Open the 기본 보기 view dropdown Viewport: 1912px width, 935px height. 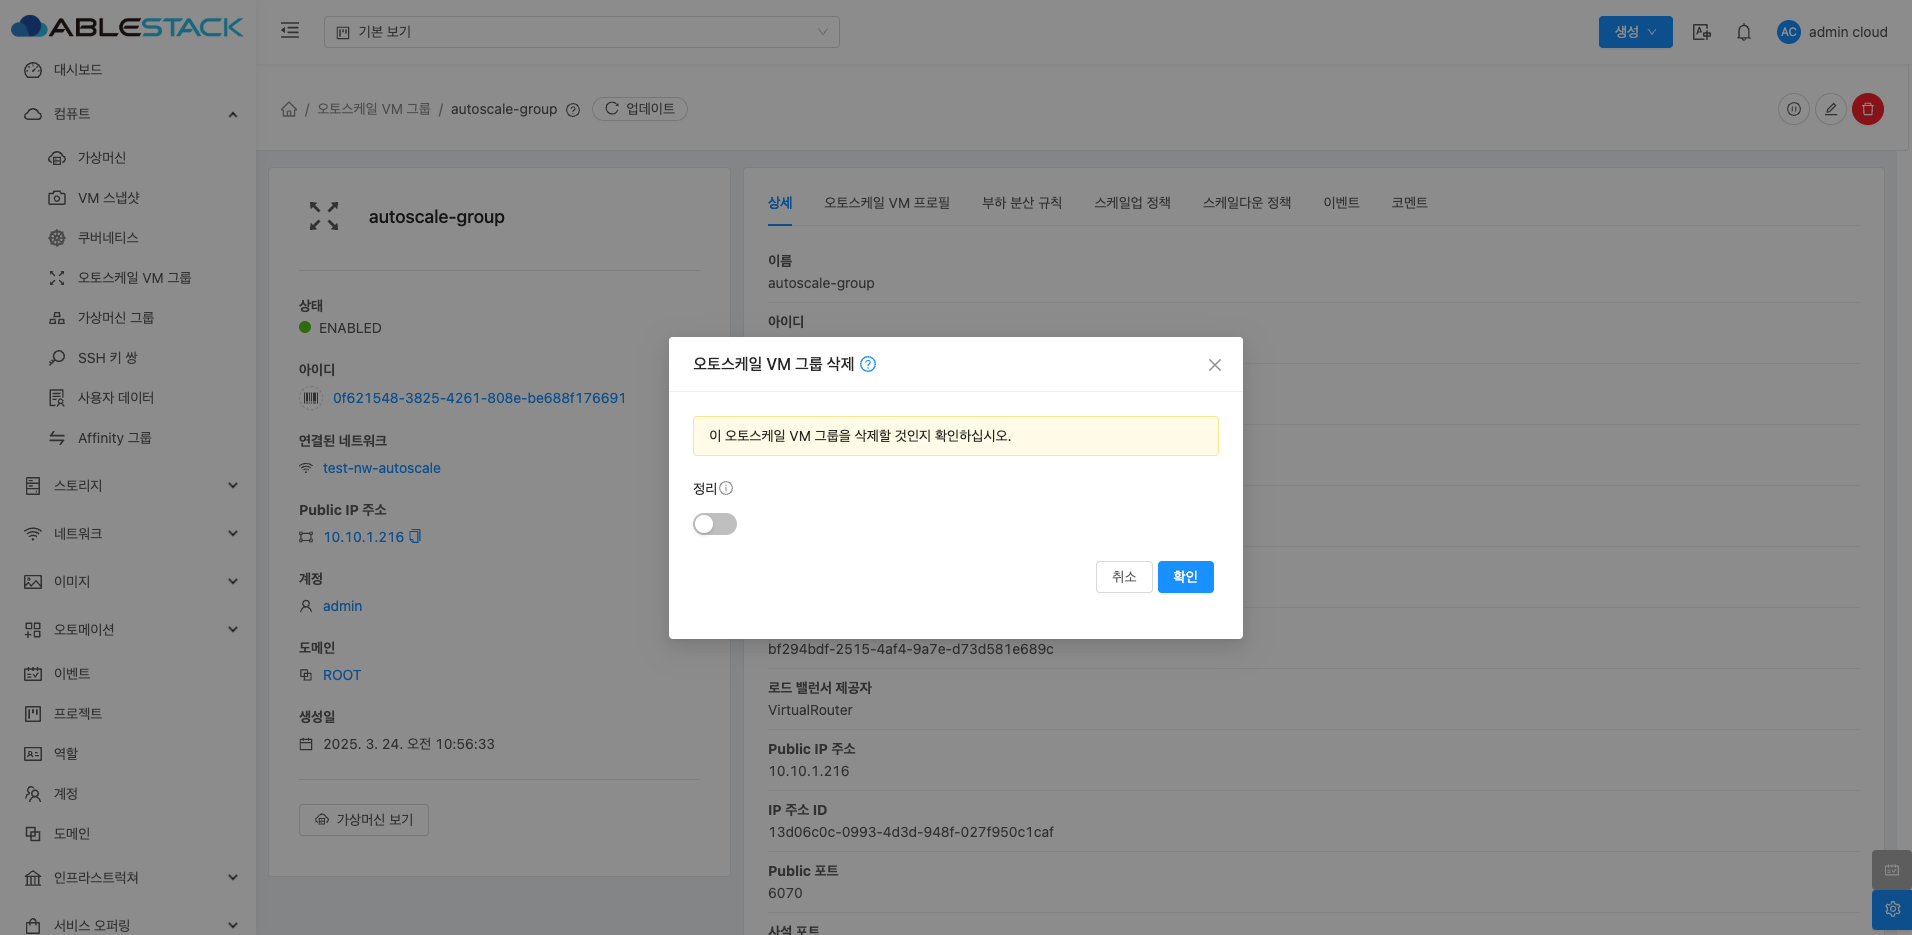pos(581,32)
